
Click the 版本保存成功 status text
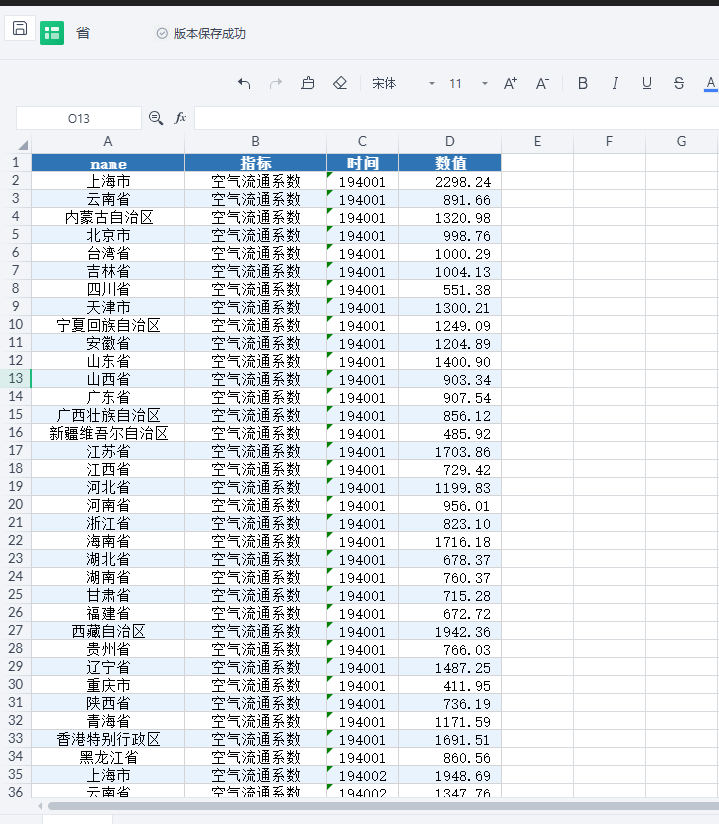tap(209, 34)
